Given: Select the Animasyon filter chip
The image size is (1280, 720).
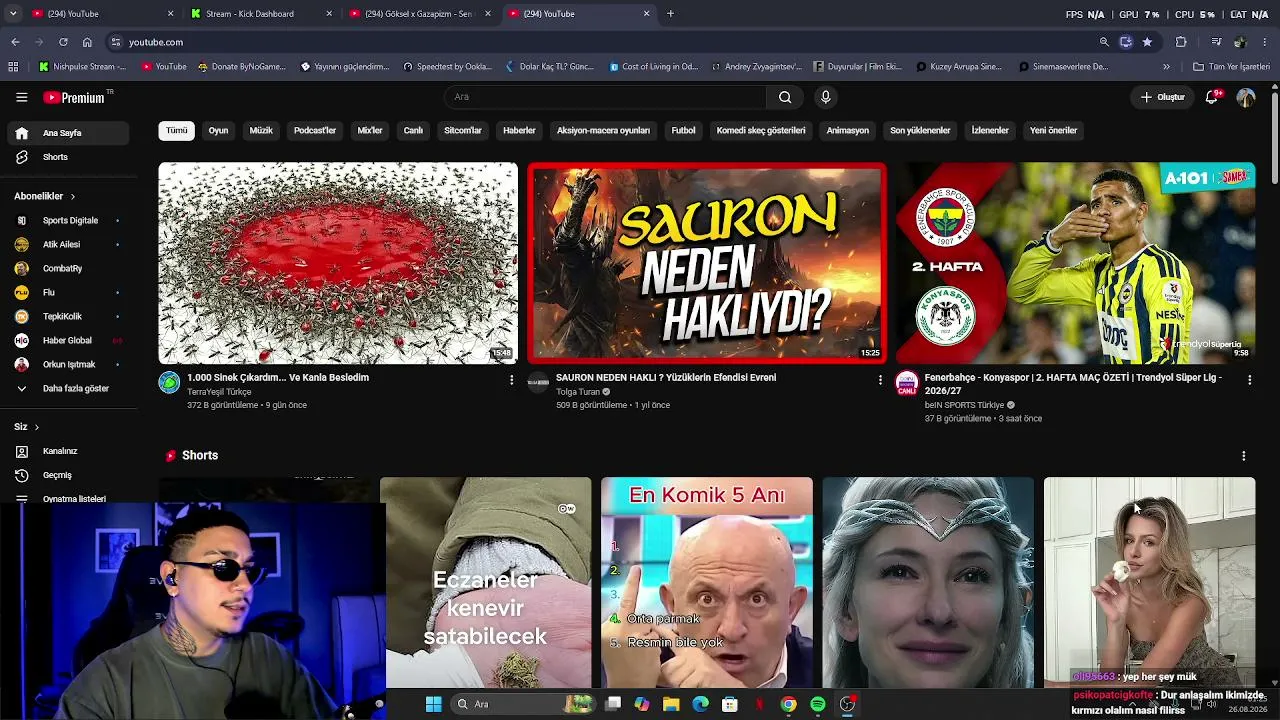Looking at the screenshot, I should [848, 131].
